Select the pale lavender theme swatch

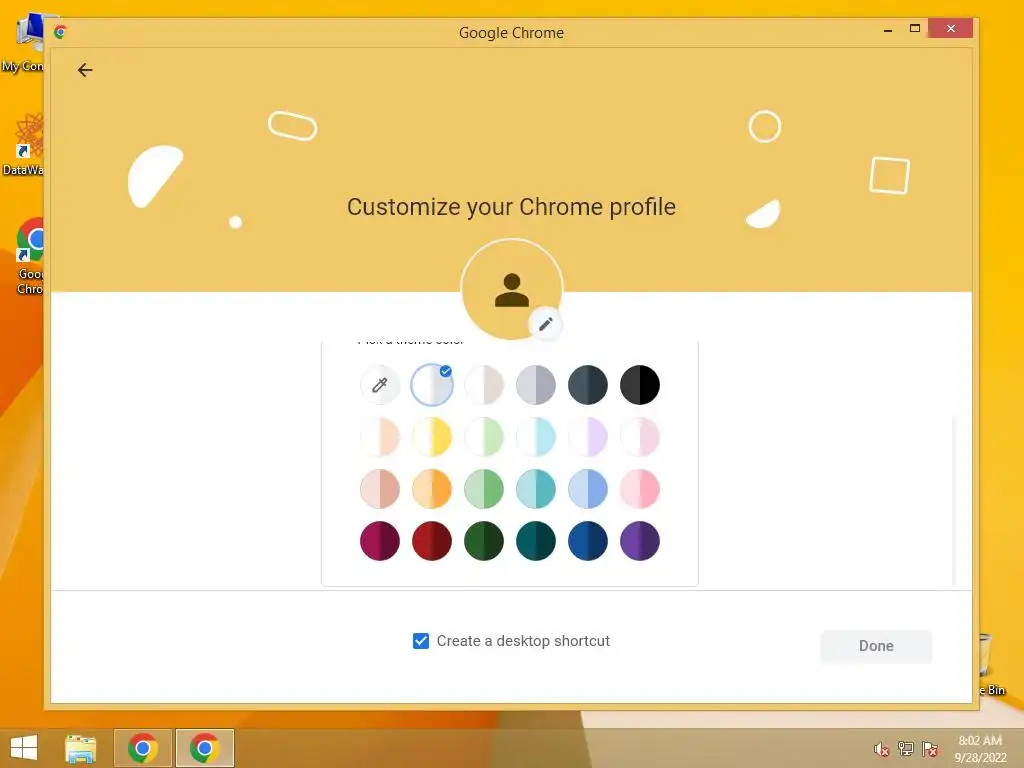click(x=588, y=437)
